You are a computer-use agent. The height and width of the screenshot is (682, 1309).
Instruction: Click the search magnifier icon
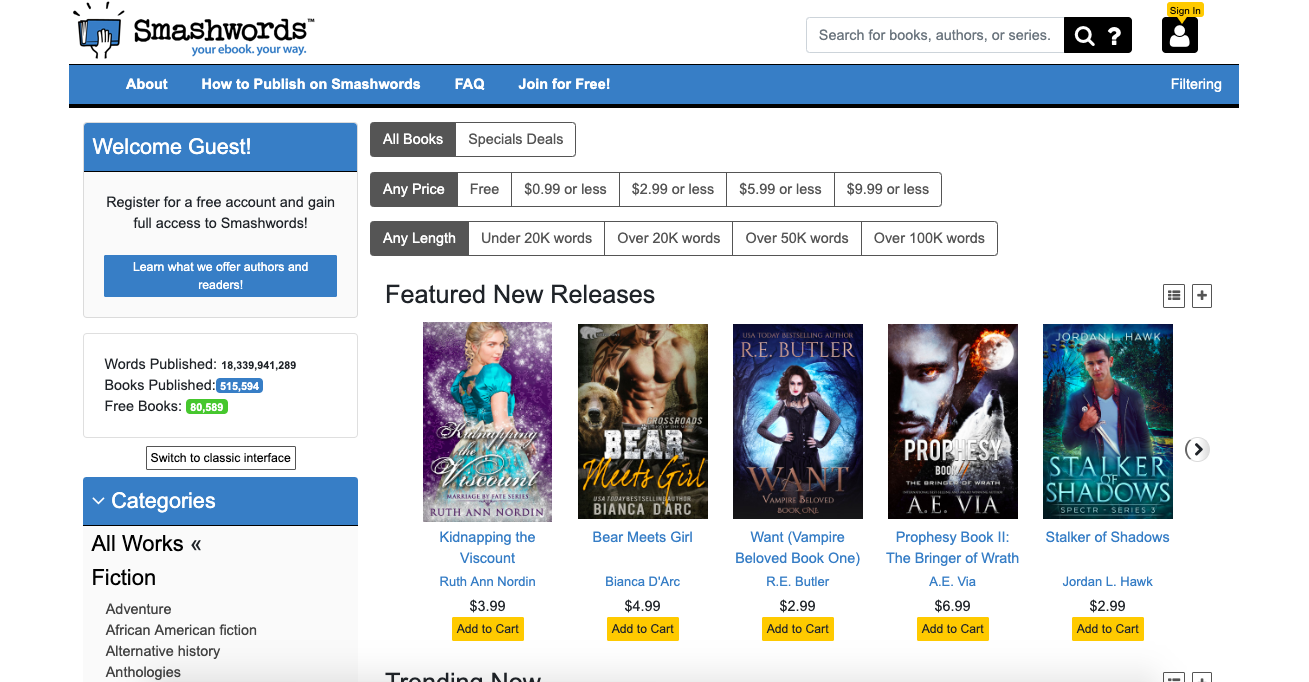(x=1084, y=36)
